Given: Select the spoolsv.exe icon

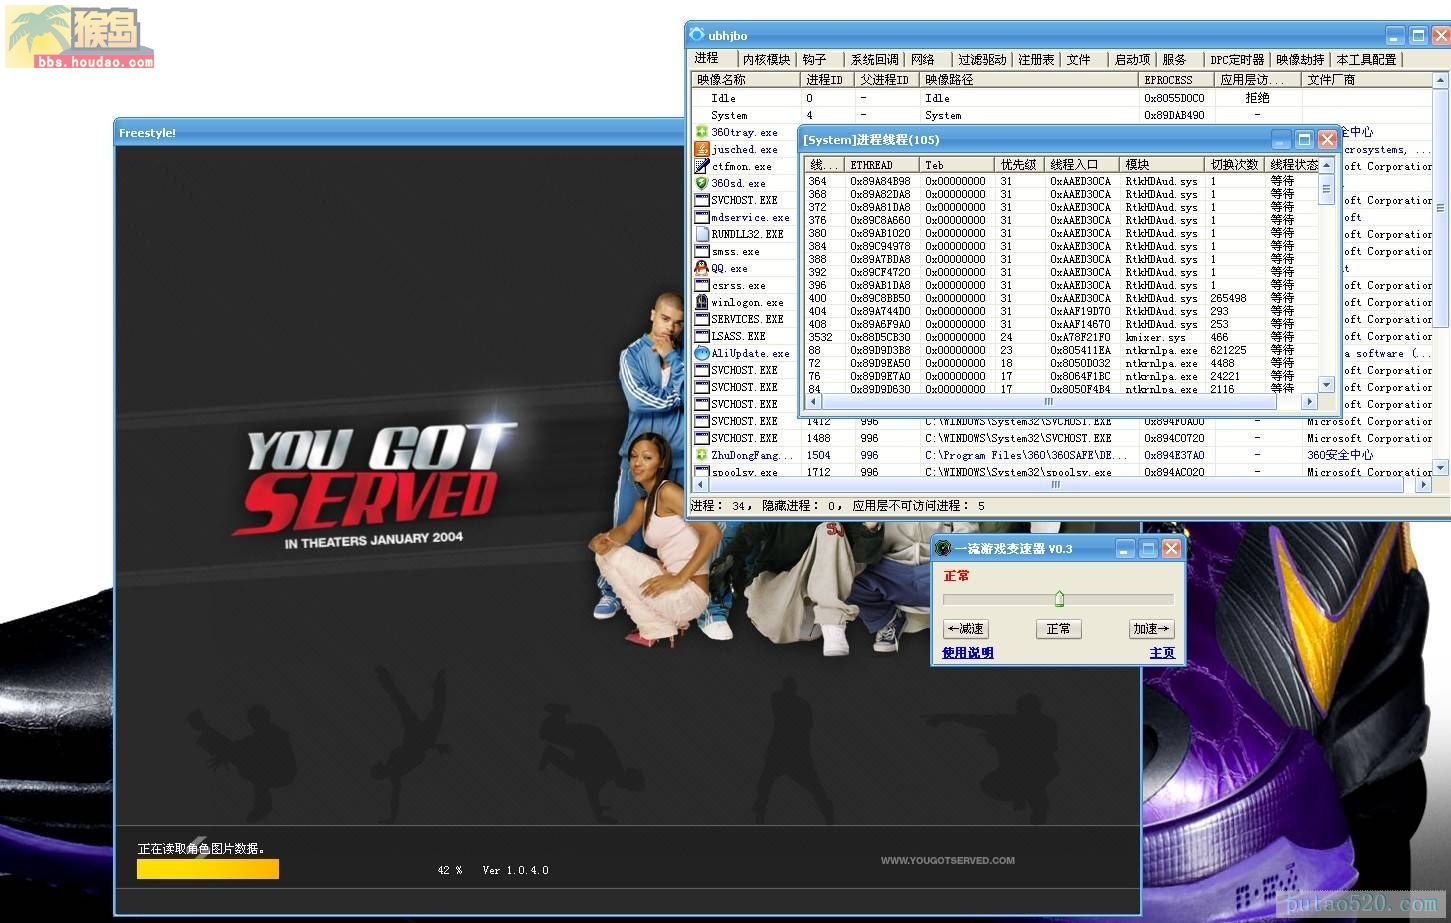Looking at the screenshot, I should click(702, 472).
